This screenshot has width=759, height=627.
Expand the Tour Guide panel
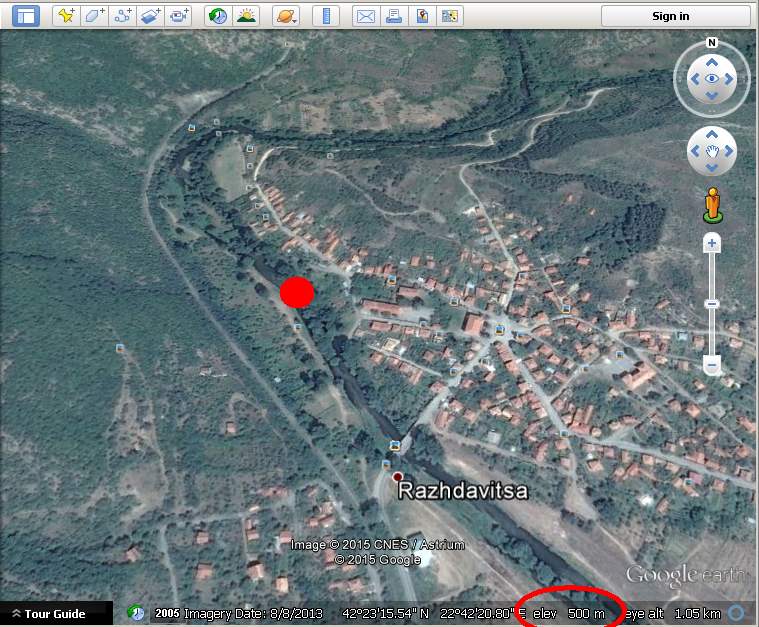coord(48,614)
